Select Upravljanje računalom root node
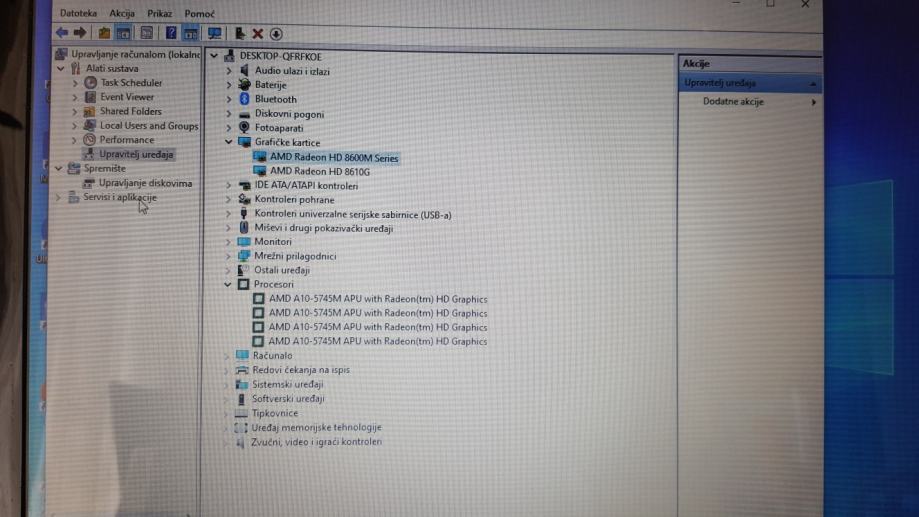The height and width of the screenshot is (517, 919). [135, 54]
